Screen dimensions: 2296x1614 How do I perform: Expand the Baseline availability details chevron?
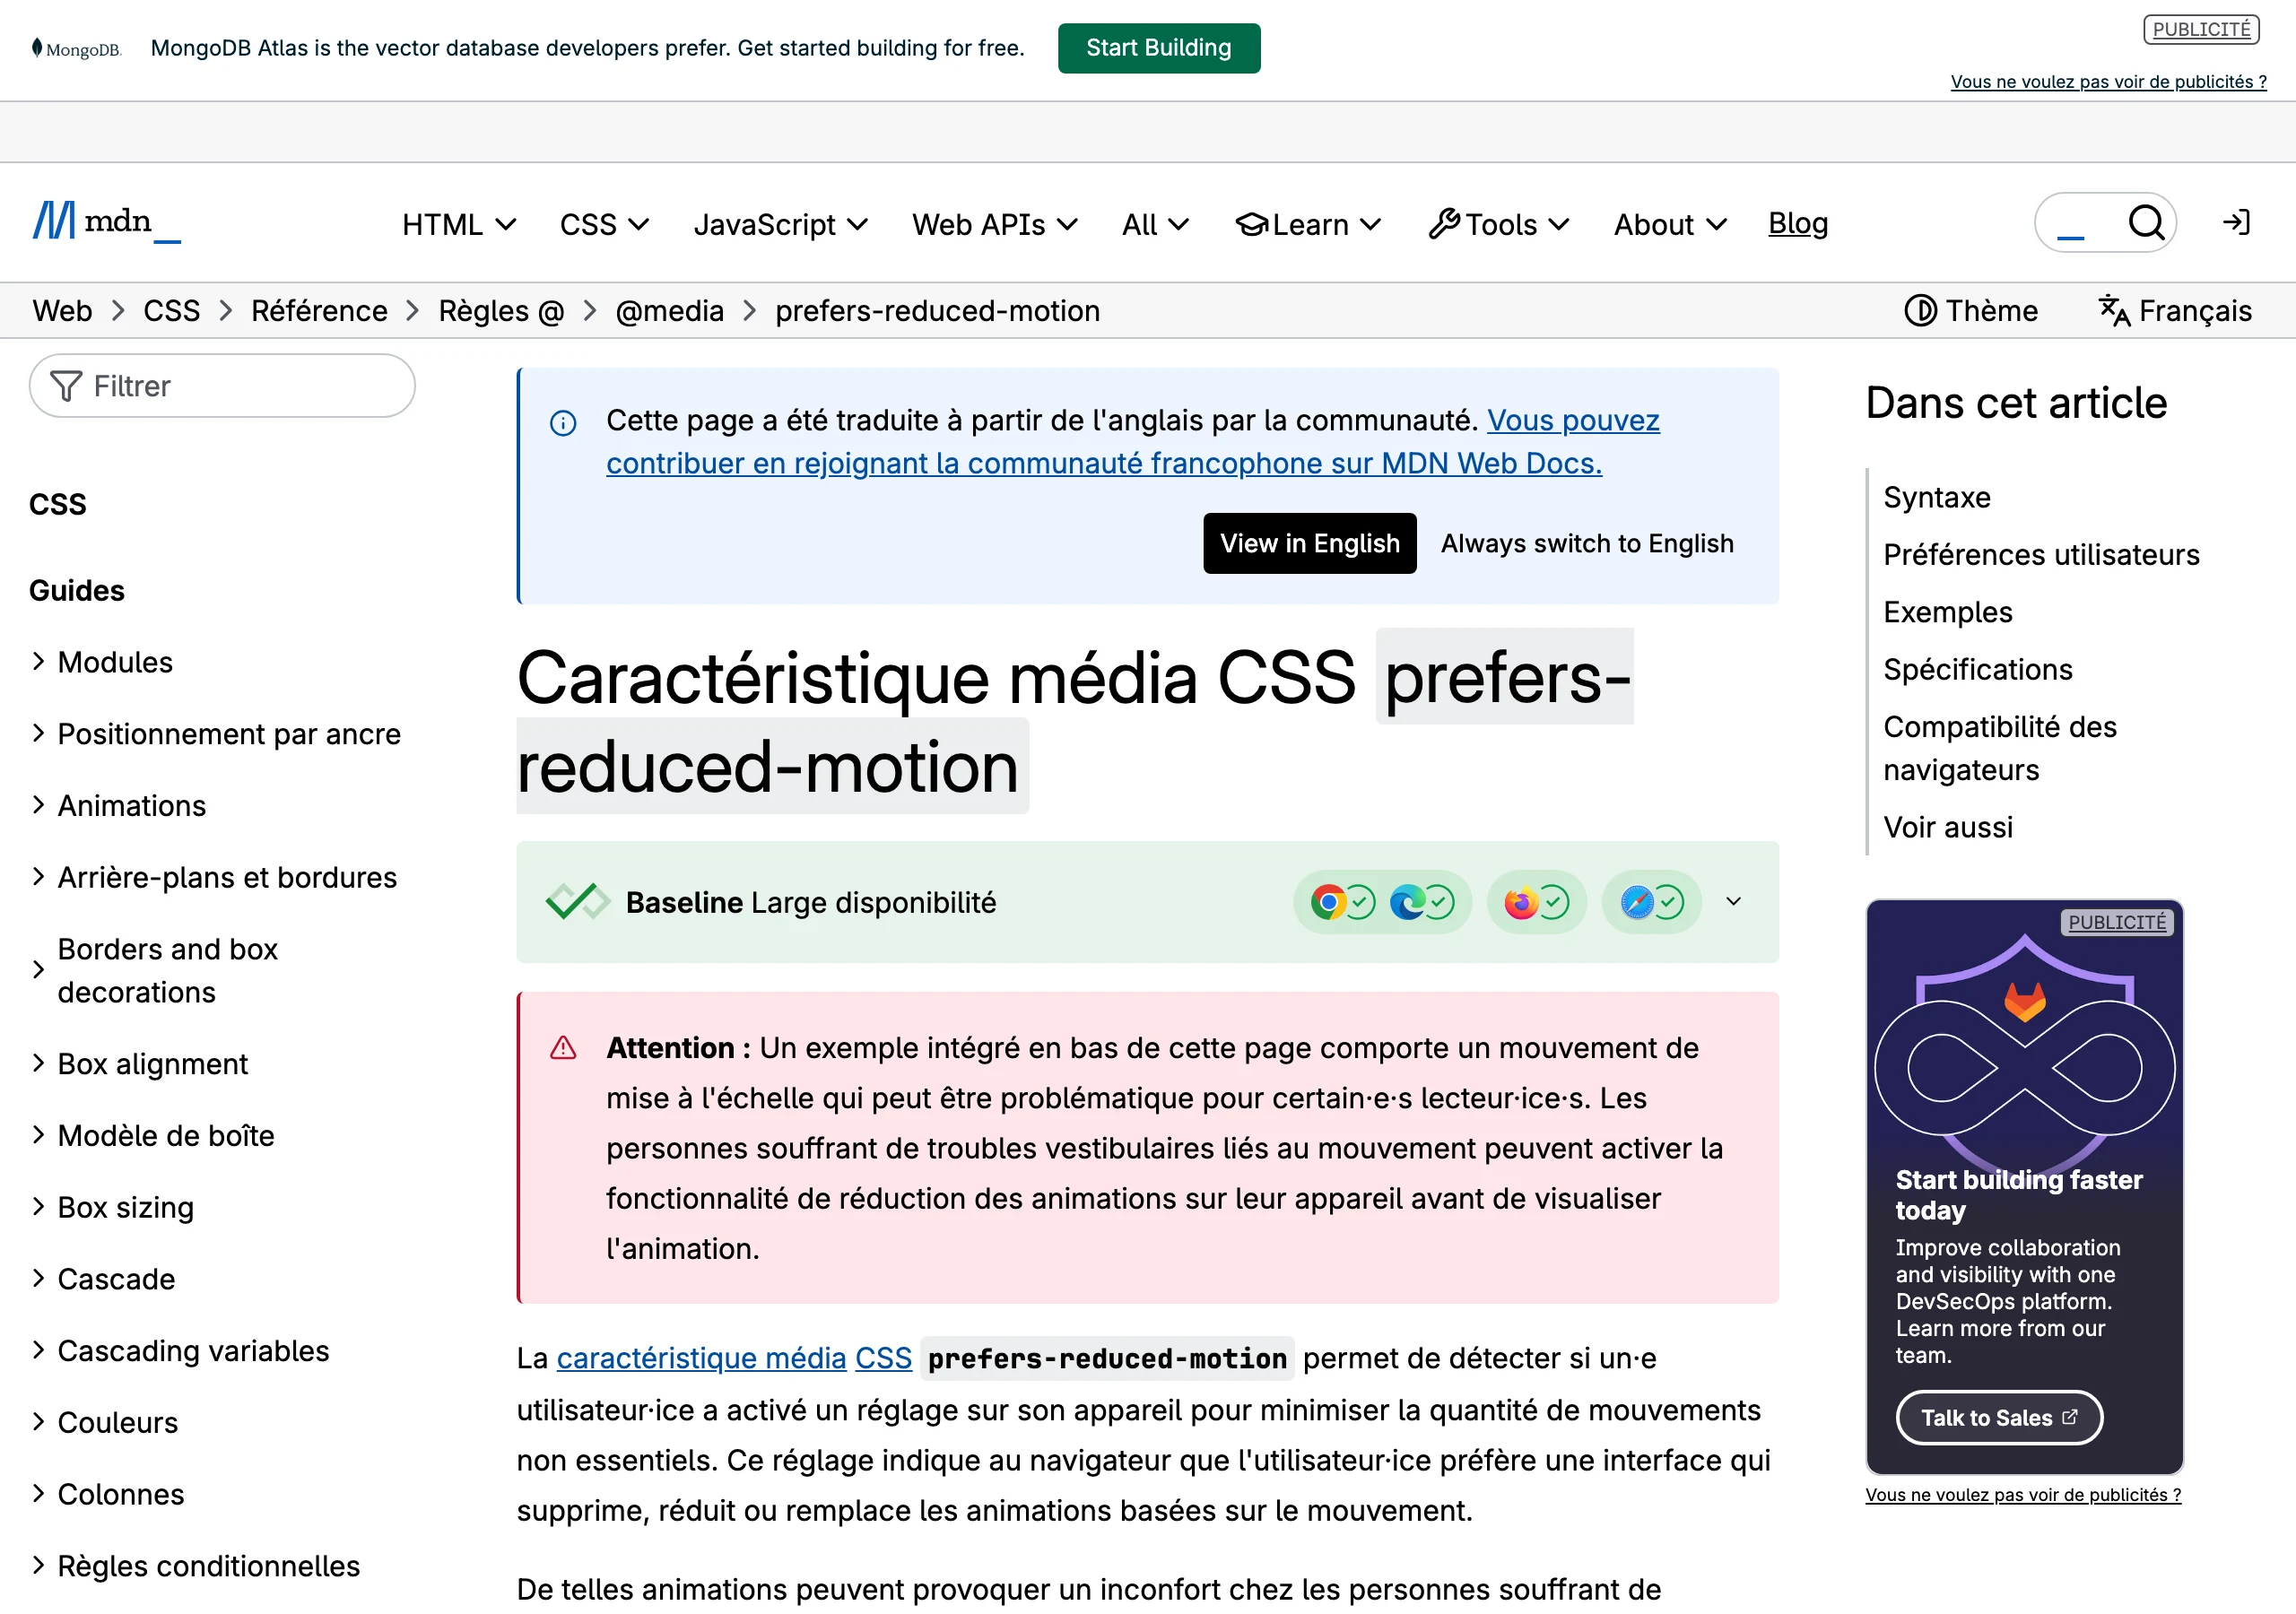click(x=1733, y=902)
